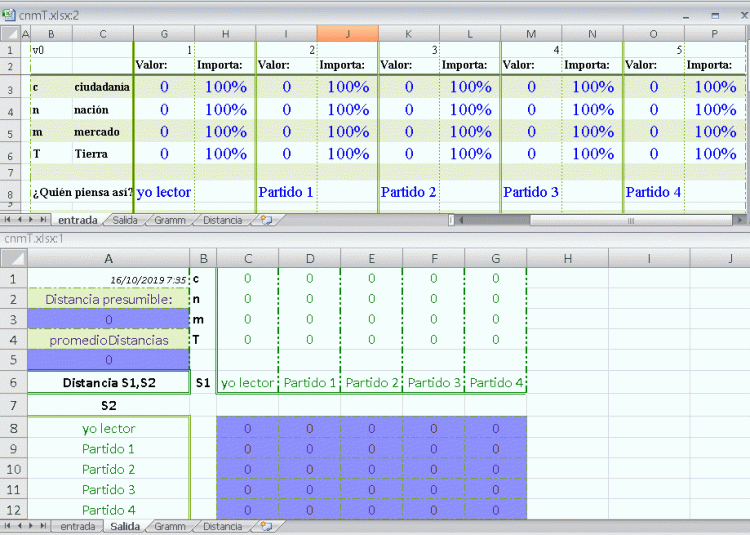Click the insert new sheet icon in upper window
This screenshot has width=750, height=535.
[x=265, y=220]
